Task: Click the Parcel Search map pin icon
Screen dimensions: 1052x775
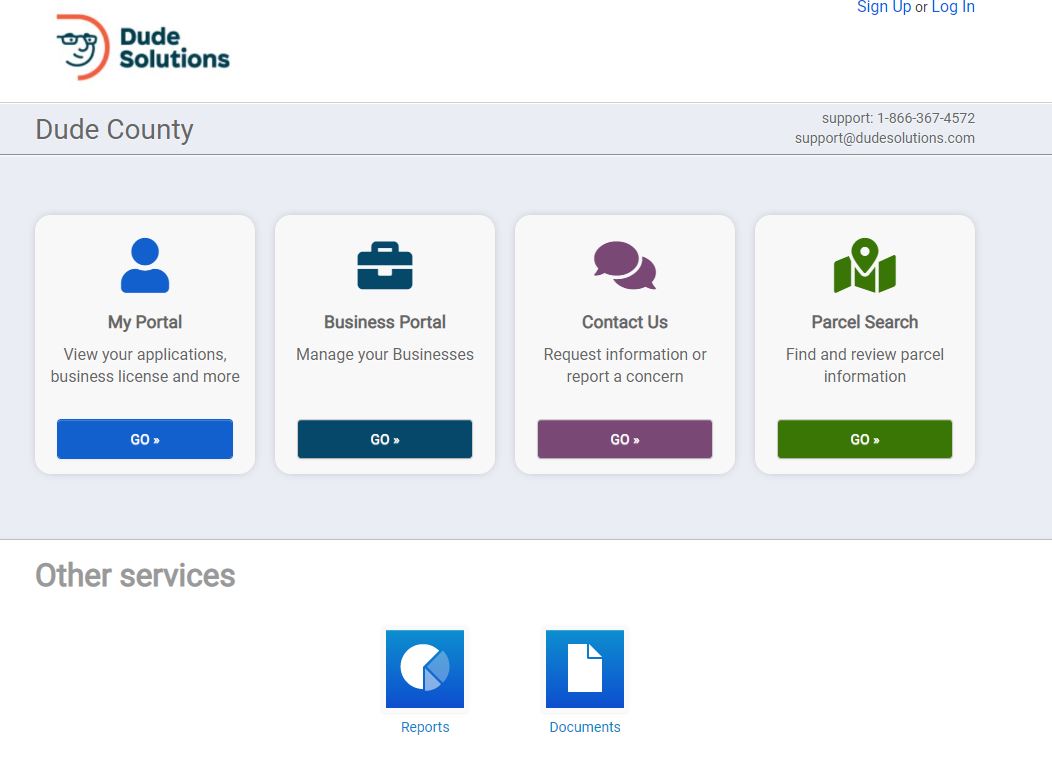Action: 864,262
